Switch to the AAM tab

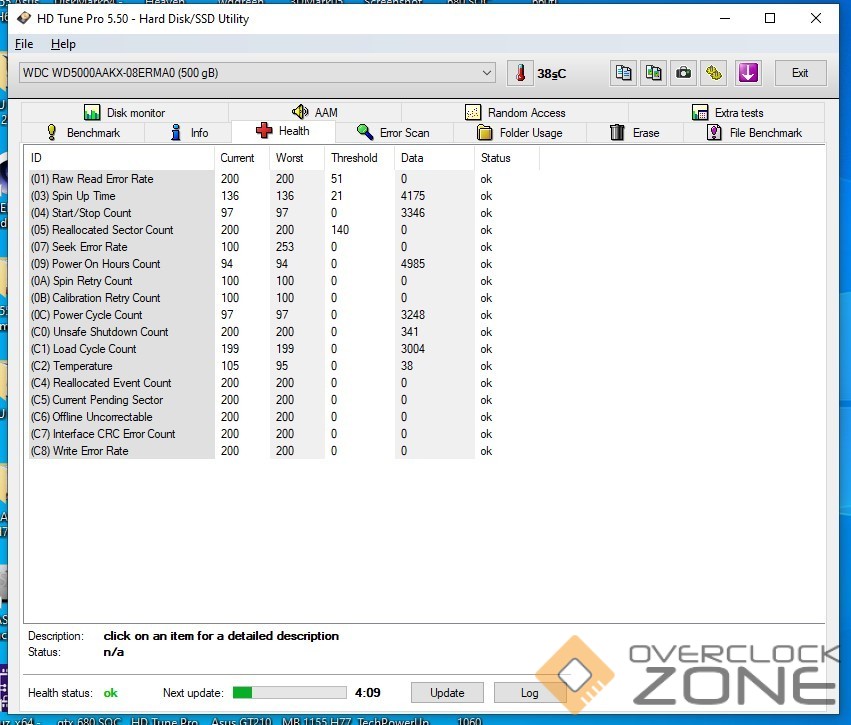pyautogui.click(x=315, y=112)
